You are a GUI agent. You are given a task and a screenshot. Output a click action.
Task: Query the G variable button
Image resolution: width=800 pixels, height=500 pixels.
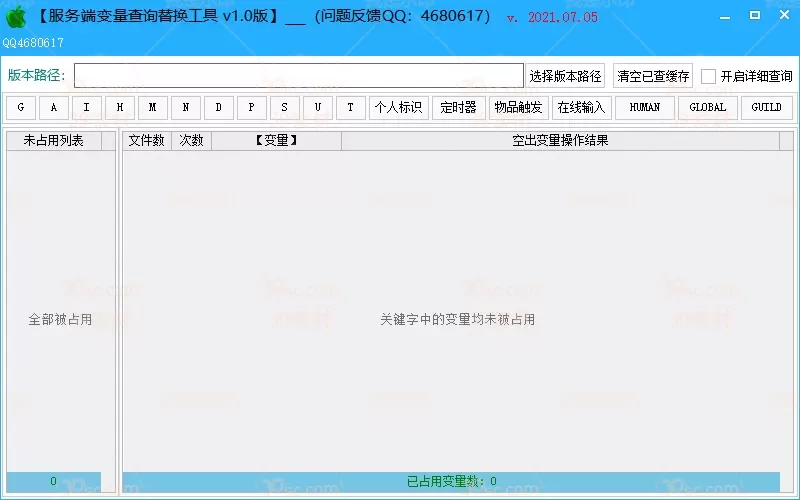click(x=21, y=108)
